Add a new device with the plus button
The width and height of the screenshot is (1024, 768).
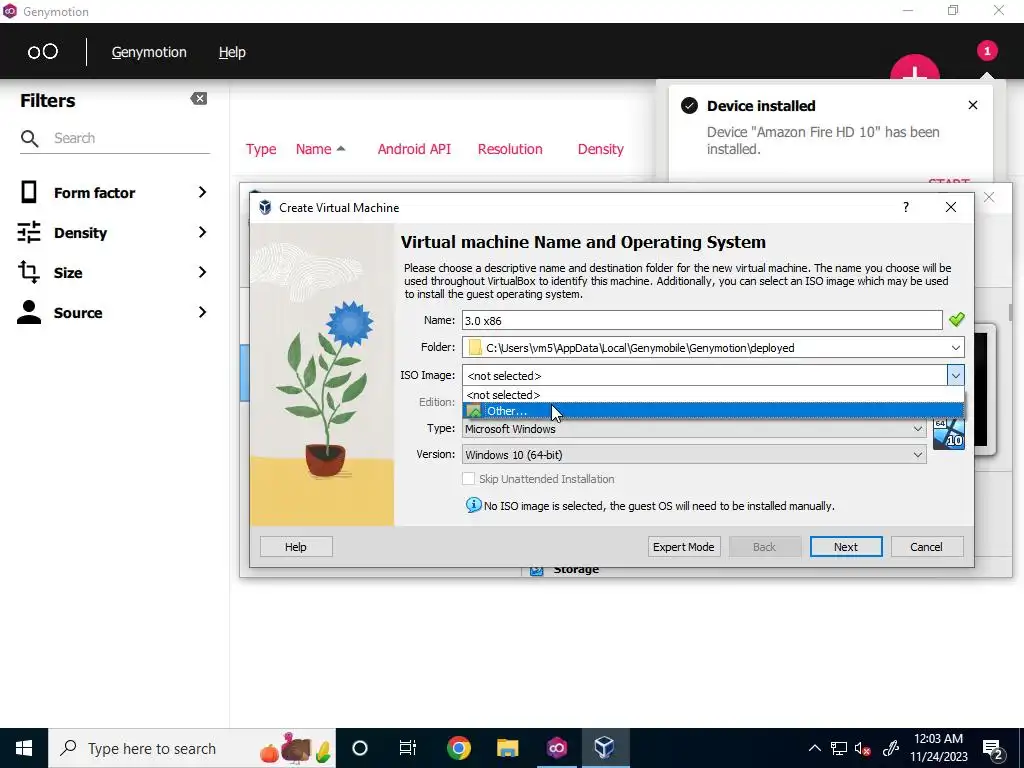tap(915, 67)
